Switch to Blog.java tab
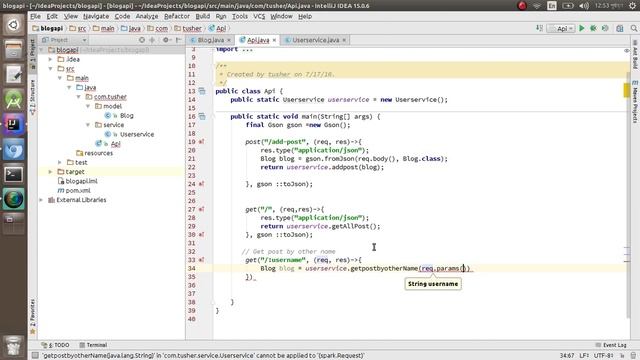The height and width of the screenshot is (360, 640). (x=210, y=40)
